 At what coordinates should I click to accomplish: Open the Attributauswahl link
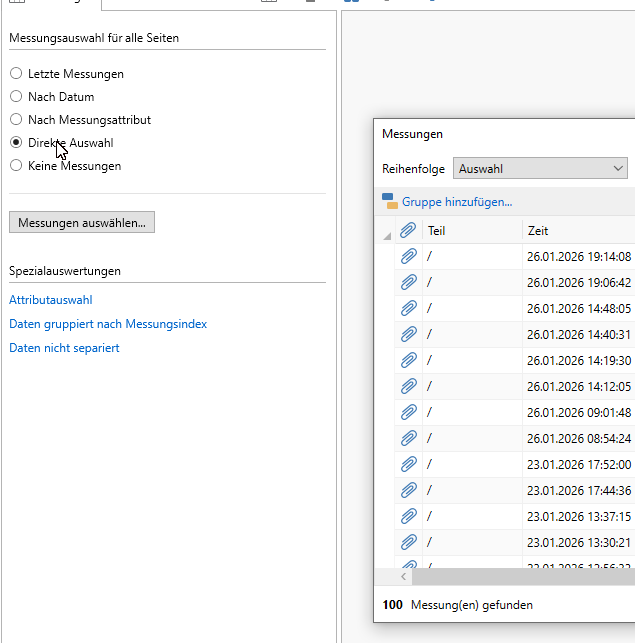[x=51, y=300]
